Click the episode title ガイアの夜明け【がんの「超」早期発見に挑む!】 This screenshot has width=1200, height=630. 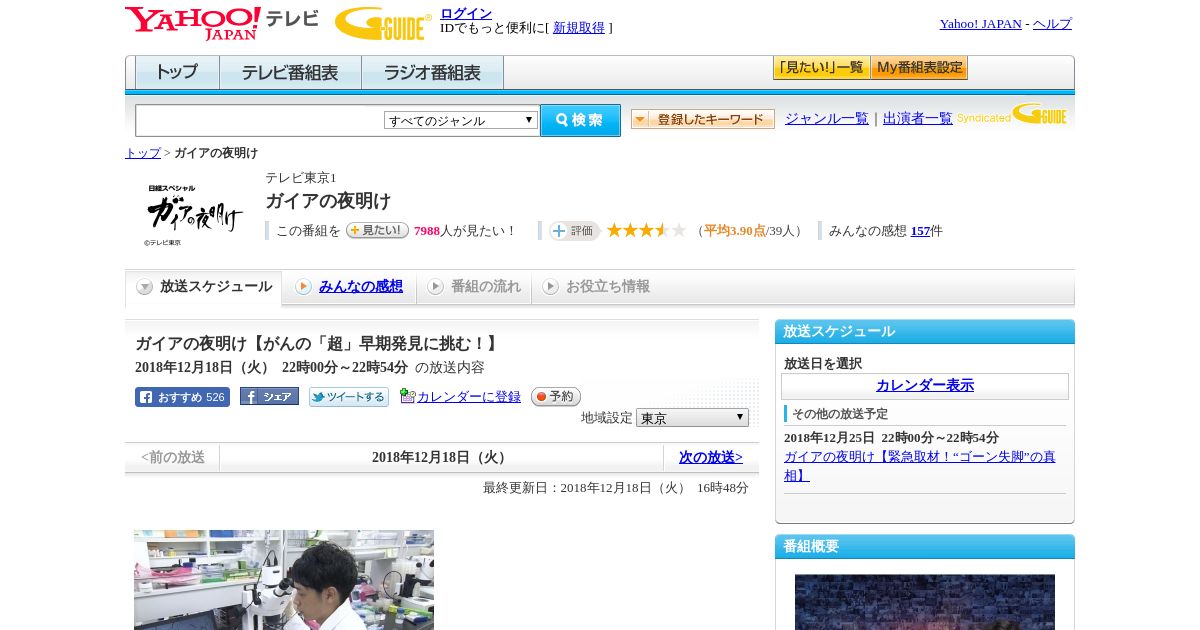click(x=319, y=343)
